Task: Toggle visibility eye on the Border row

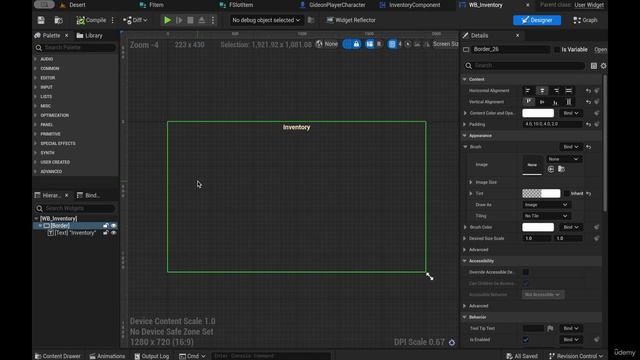Action: pos(113,226)
